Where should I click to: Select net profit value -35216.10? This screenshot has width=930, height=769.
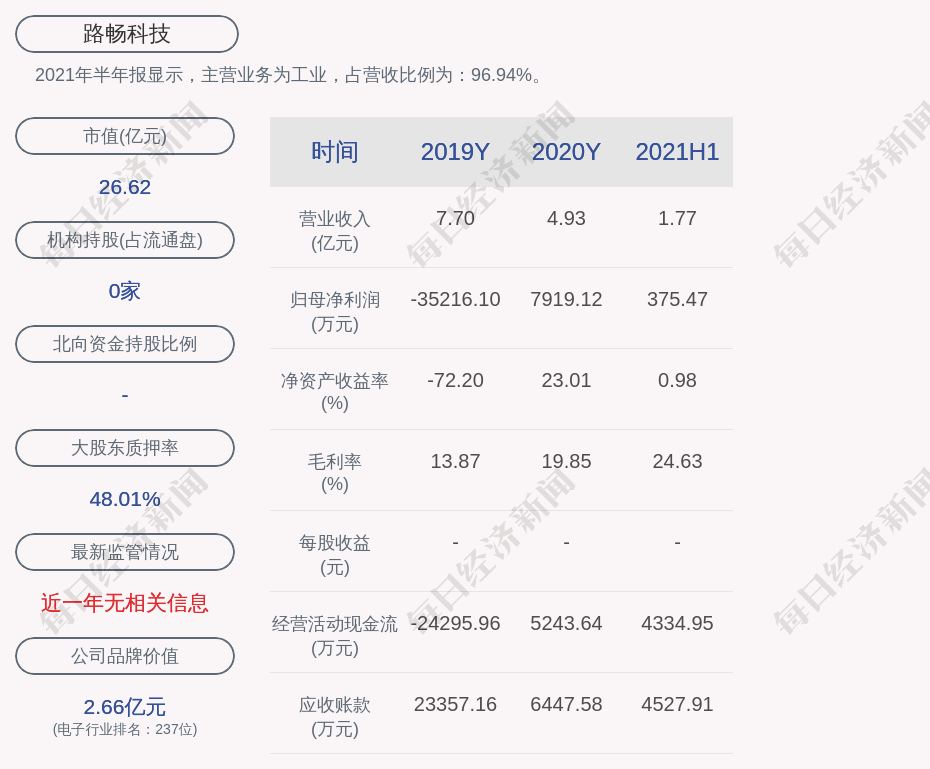click(x=455, y=299)
